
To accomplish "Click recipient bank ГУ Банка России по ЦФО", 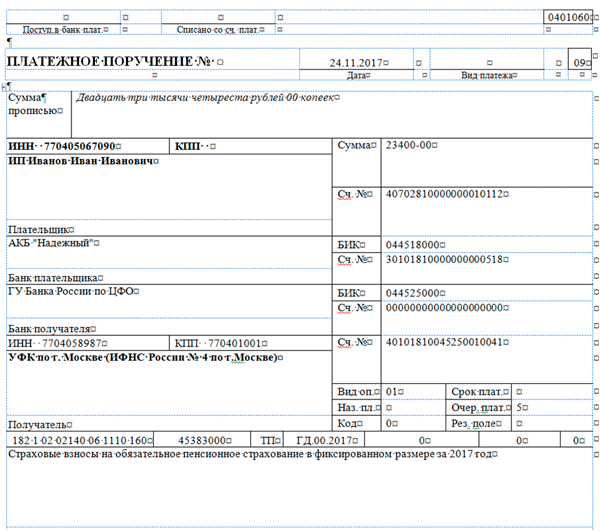I will pos(74,292).
